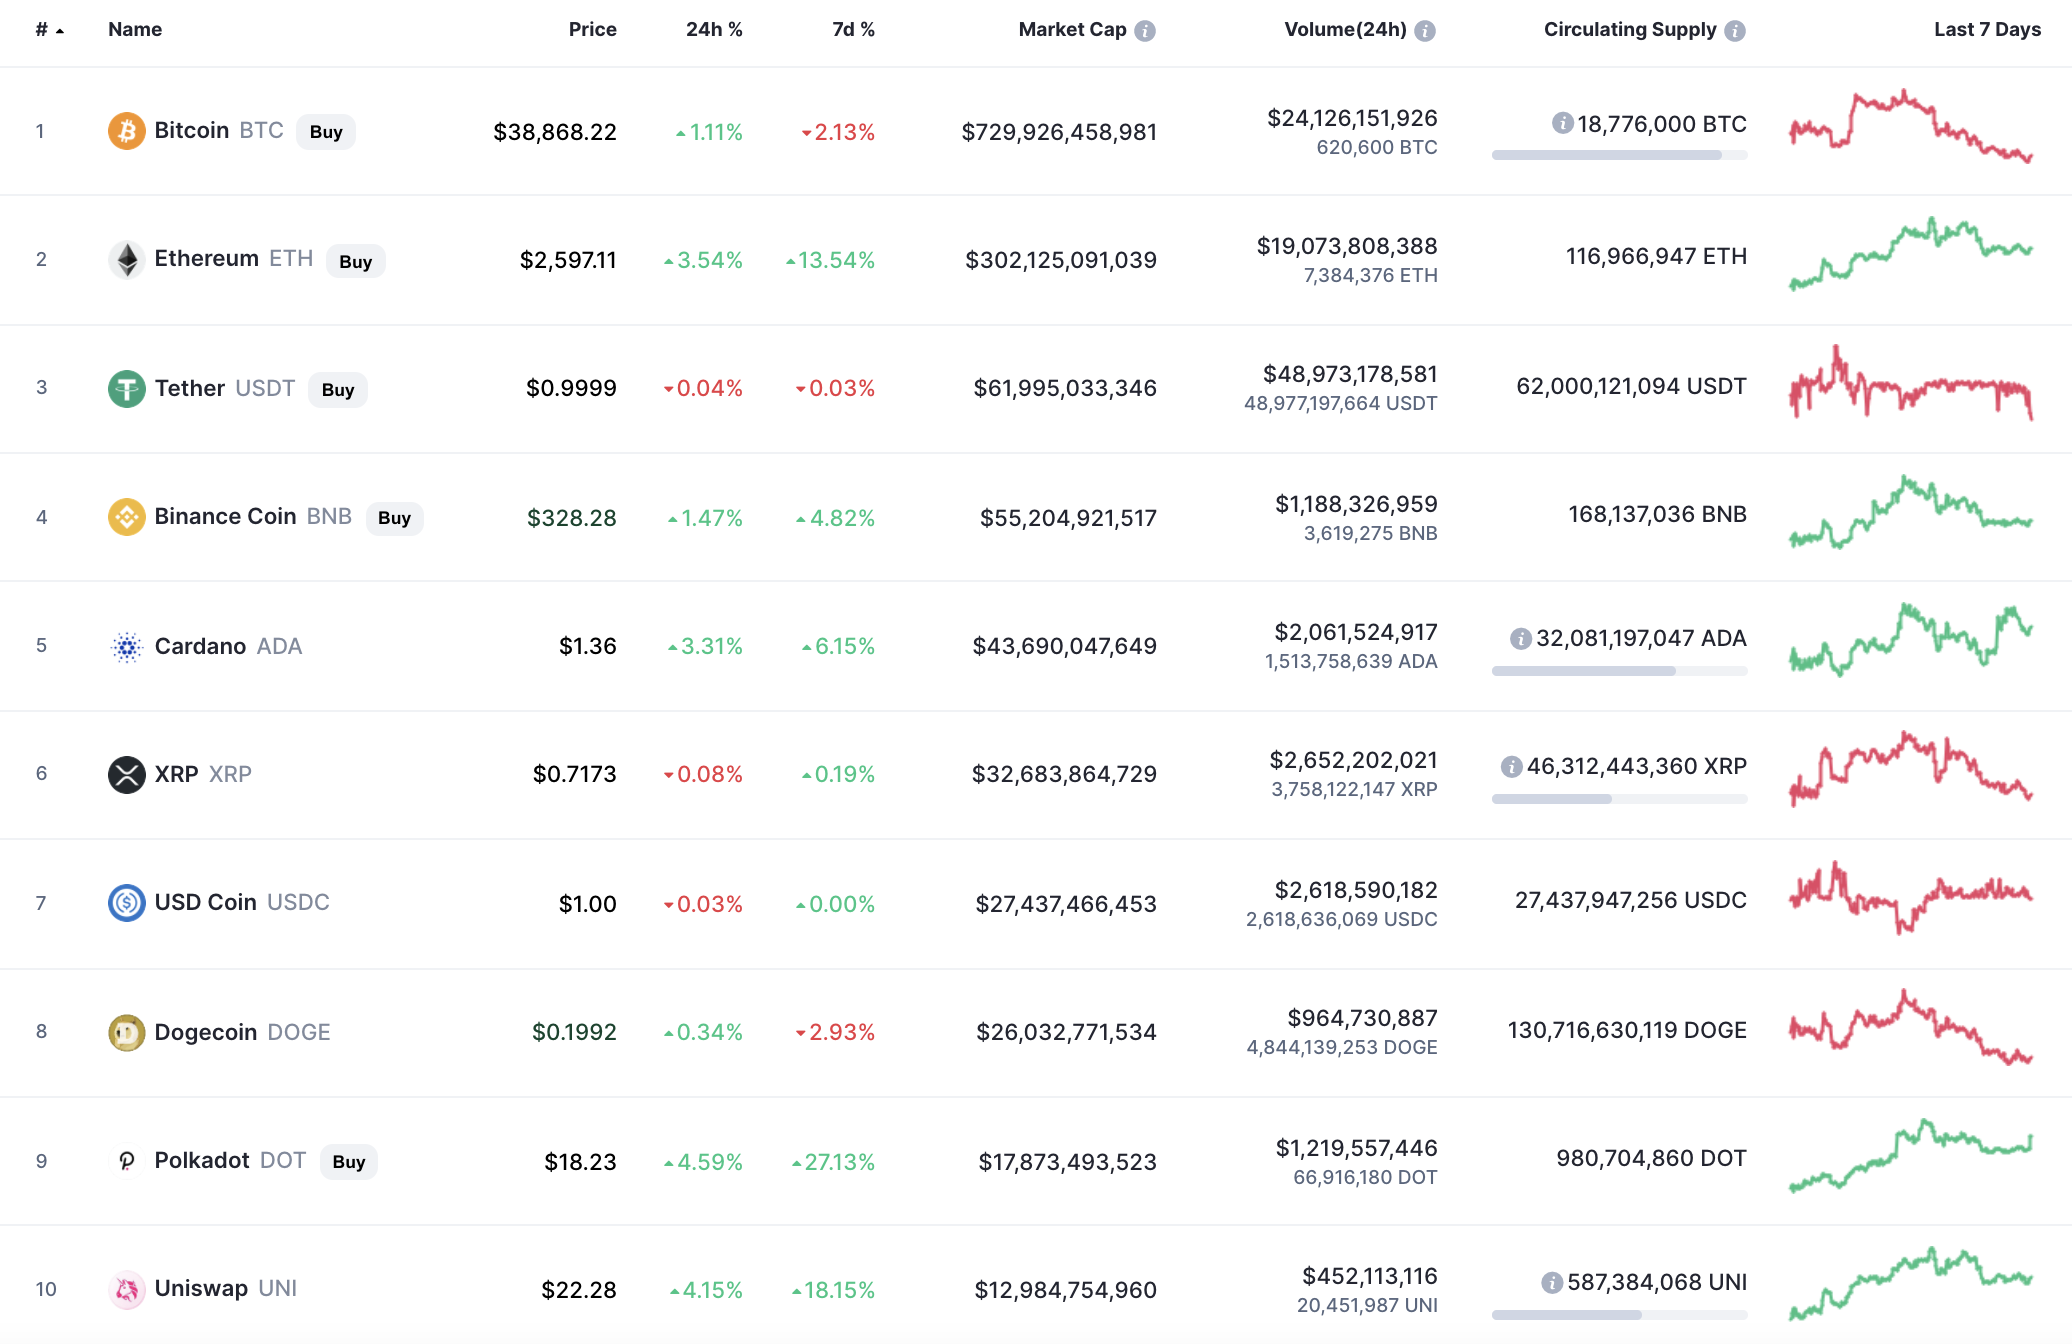
Task: Sort by 7d % column header
Action: coord(852,30)
